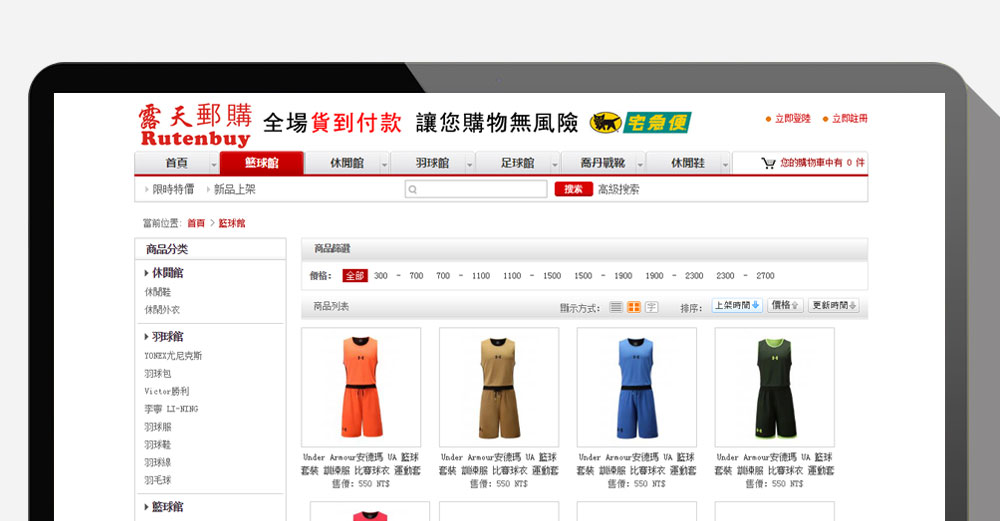Open the tan basketball jersey thumbnail
The width and height of the screenshot is (1000, 521).
click(x=499, y=387)
